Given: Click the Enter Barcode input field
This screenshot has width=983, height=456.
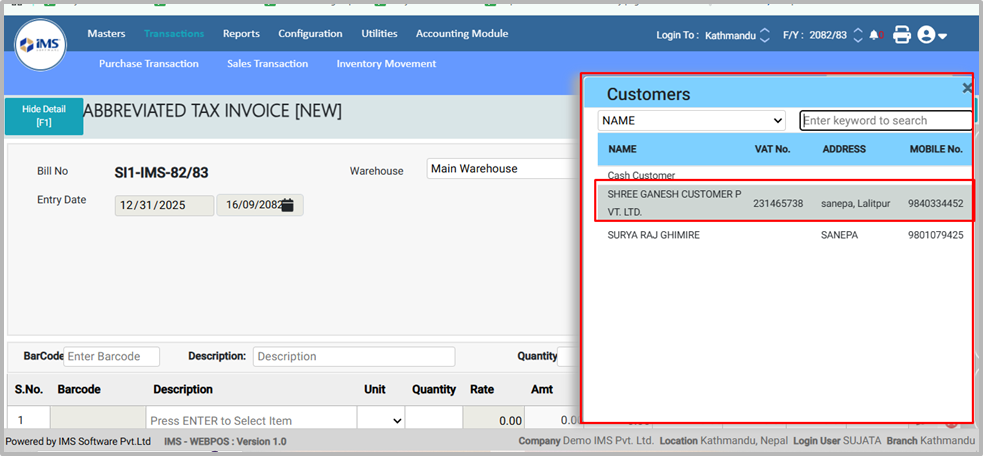Looking at the screenshot, I should 111,357.
